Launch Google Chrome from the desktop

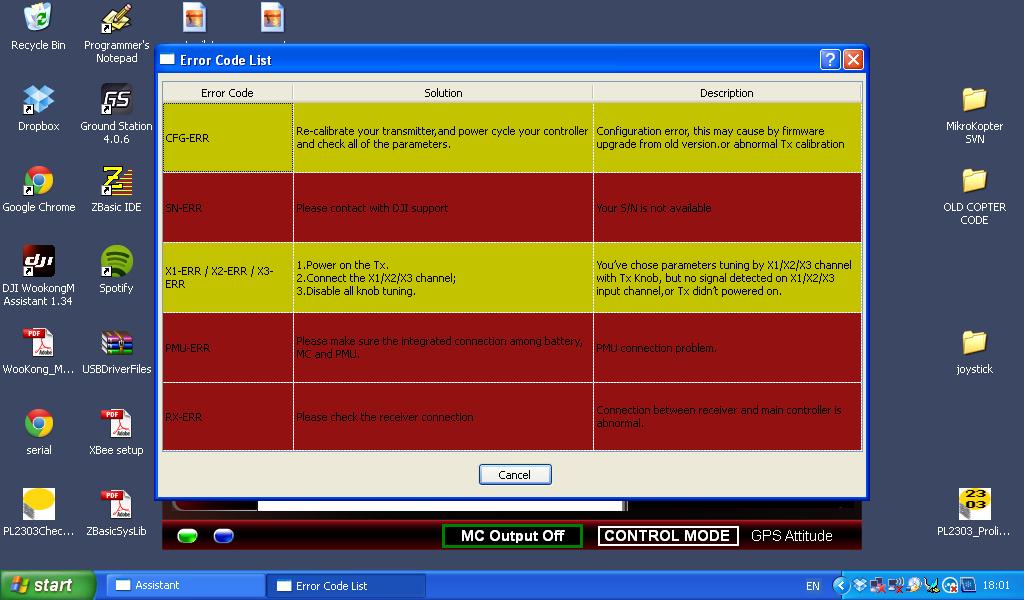pyautogui.click(x=38, y=182)
